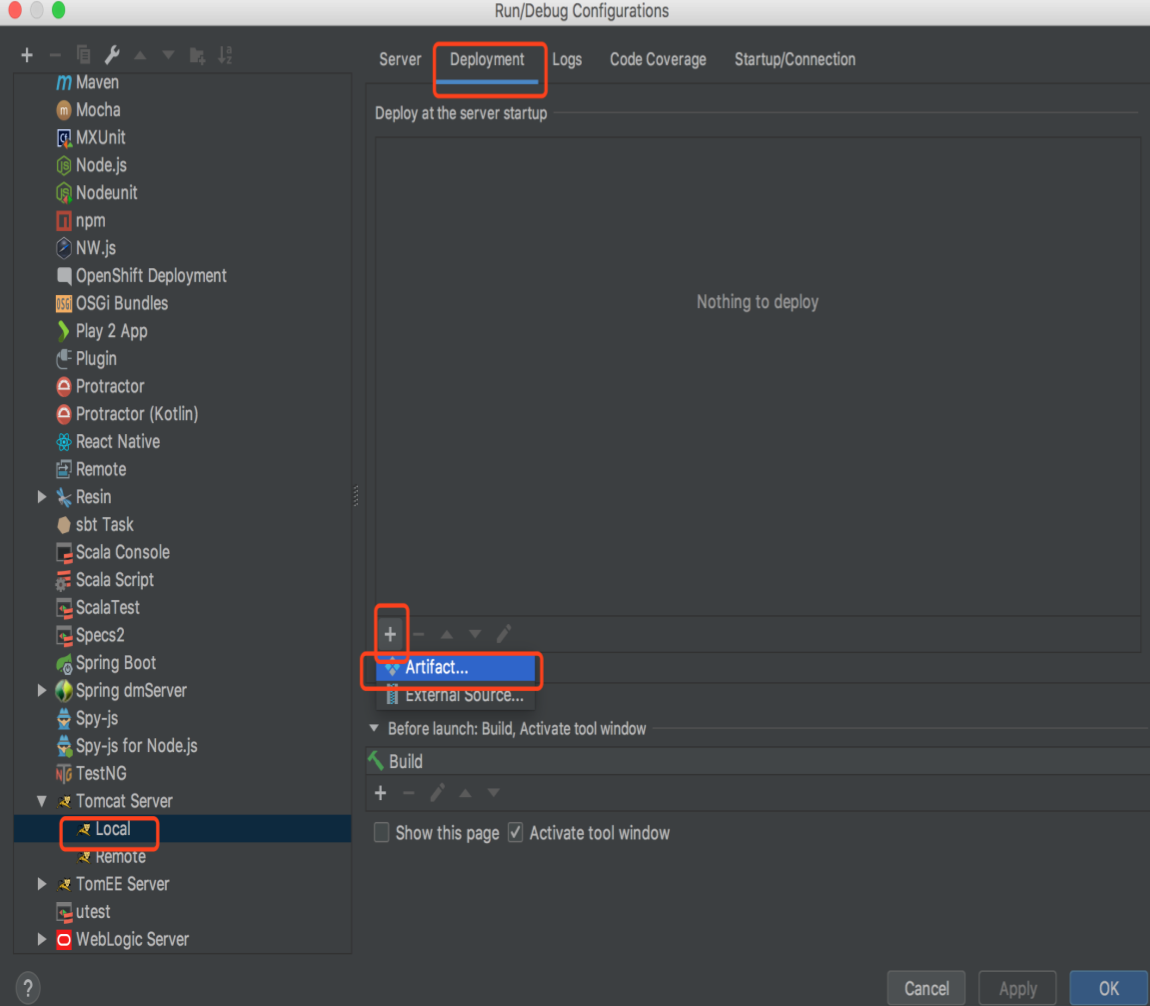Click the move deployment down arrow
Screen dimensions: 1150x1006
pyautogui.click(x=475, y=634)
